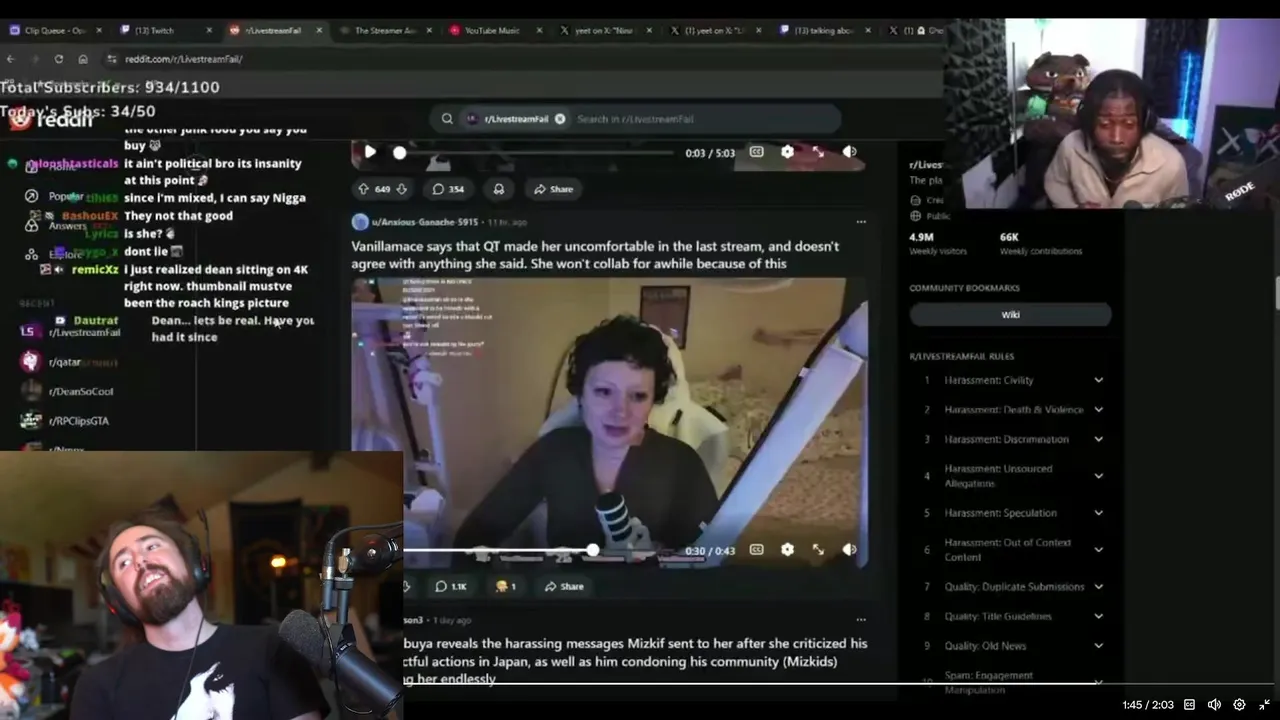The height and width of the screenshot is (720, 1280).
Task: Open the Wiki community bookmark
Action: [1010, 314]
